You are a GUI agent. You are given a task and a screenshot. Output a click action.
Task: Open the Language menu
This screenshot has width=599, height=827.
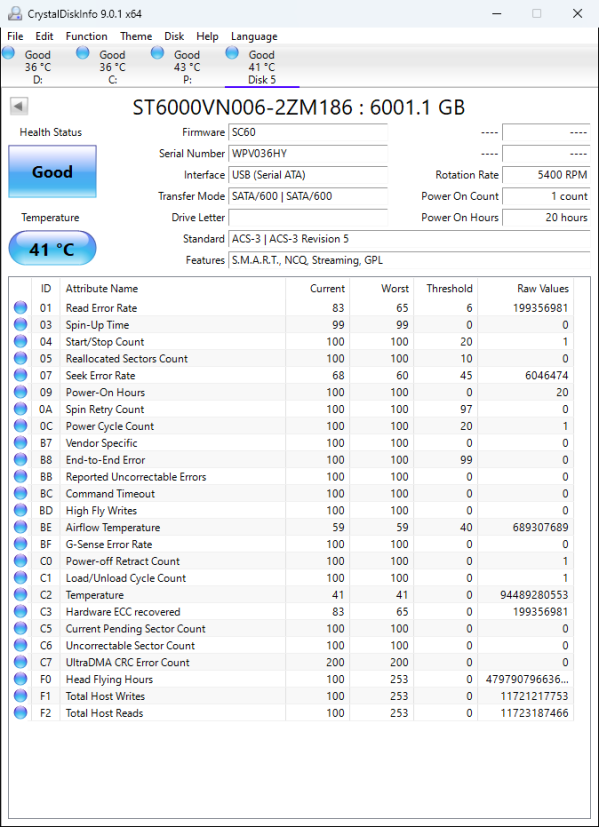click(x=254, y=36)
